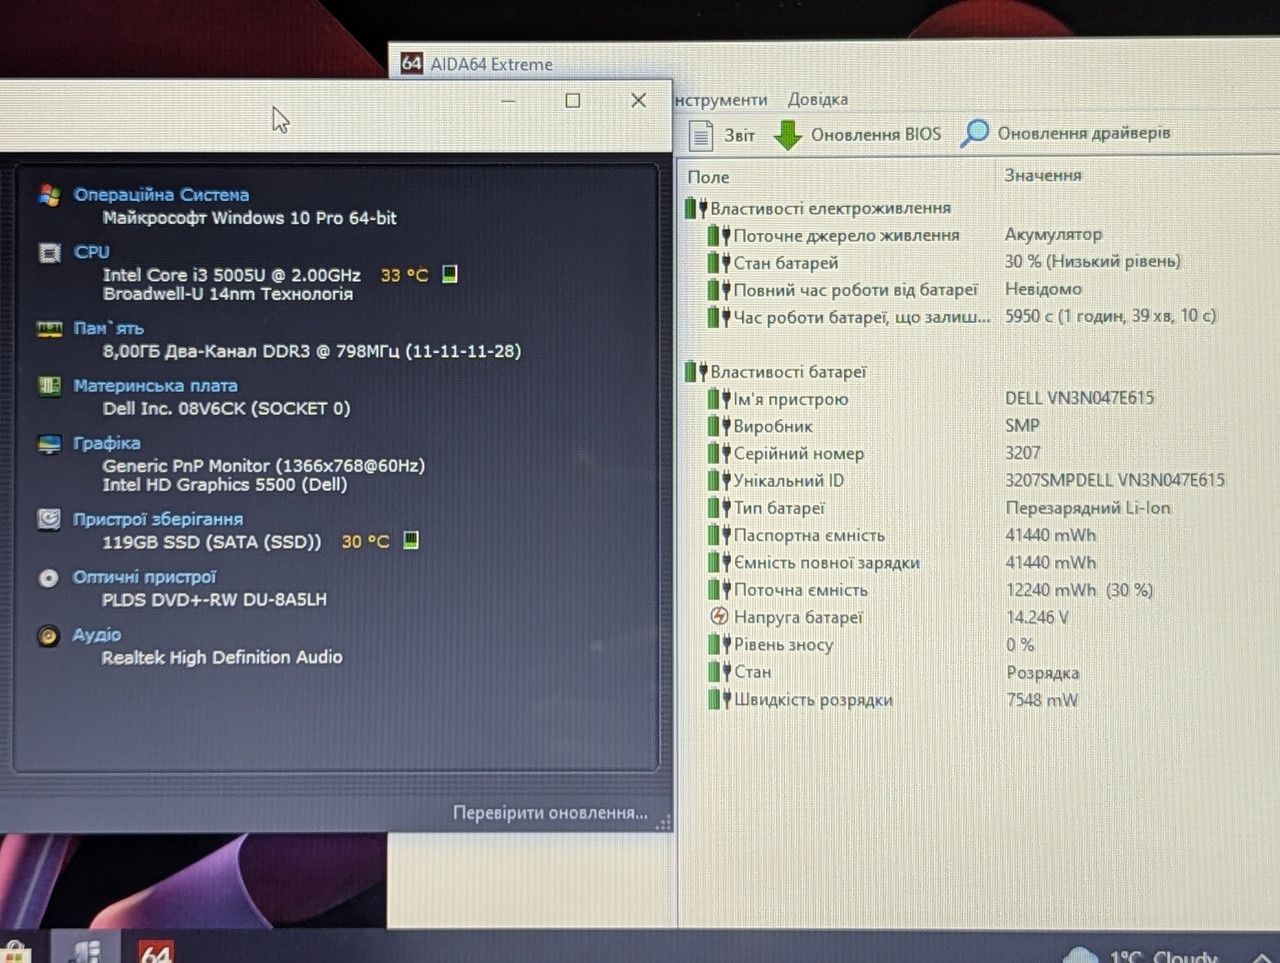The height and width of the screenshot is (963, 1280).
Task: Click the Операційна Система Windows flag icon
Action: click(x=49, y=195)
